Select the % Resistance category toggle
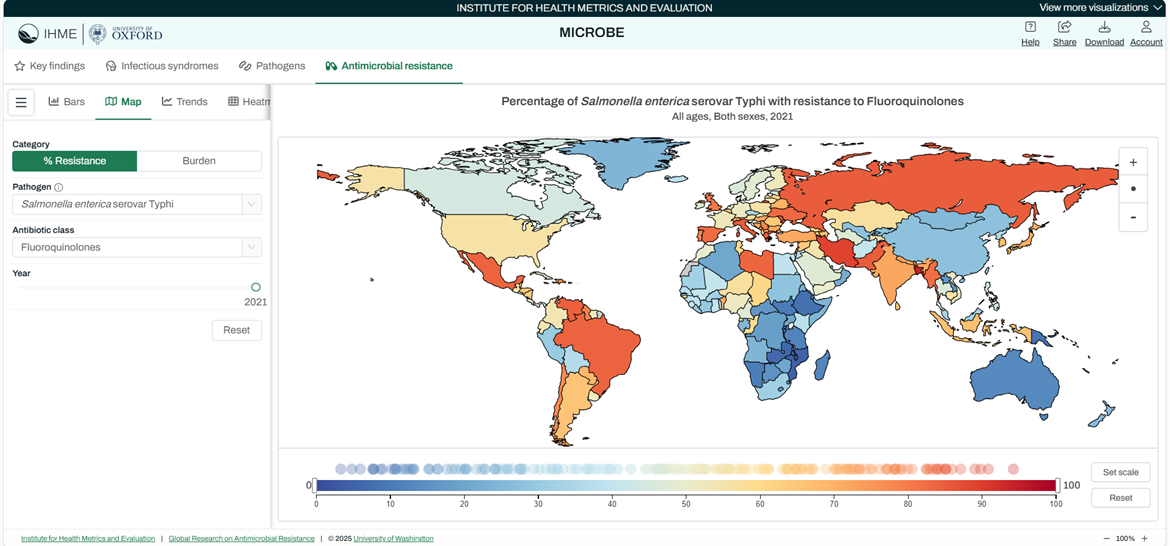 pyautogui.click(x=74, y=161)
